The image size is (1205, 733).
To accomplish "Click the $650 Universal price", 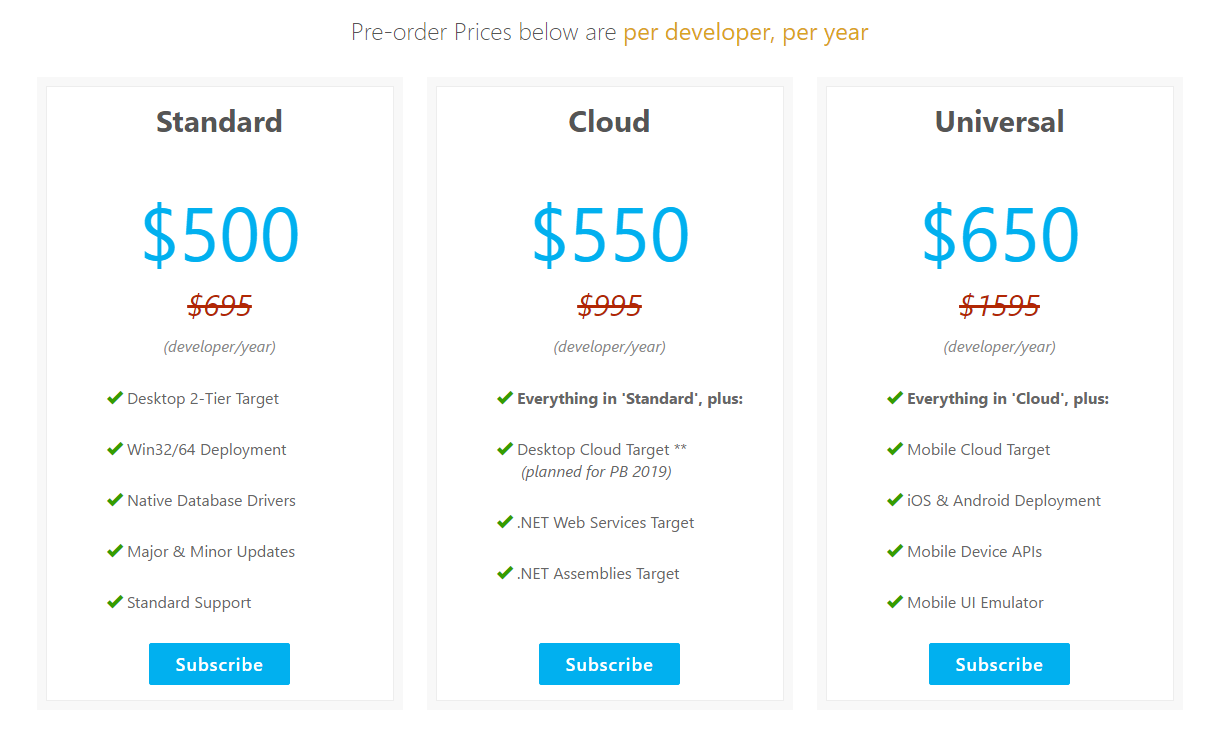I will click(x=1000, y=236).
